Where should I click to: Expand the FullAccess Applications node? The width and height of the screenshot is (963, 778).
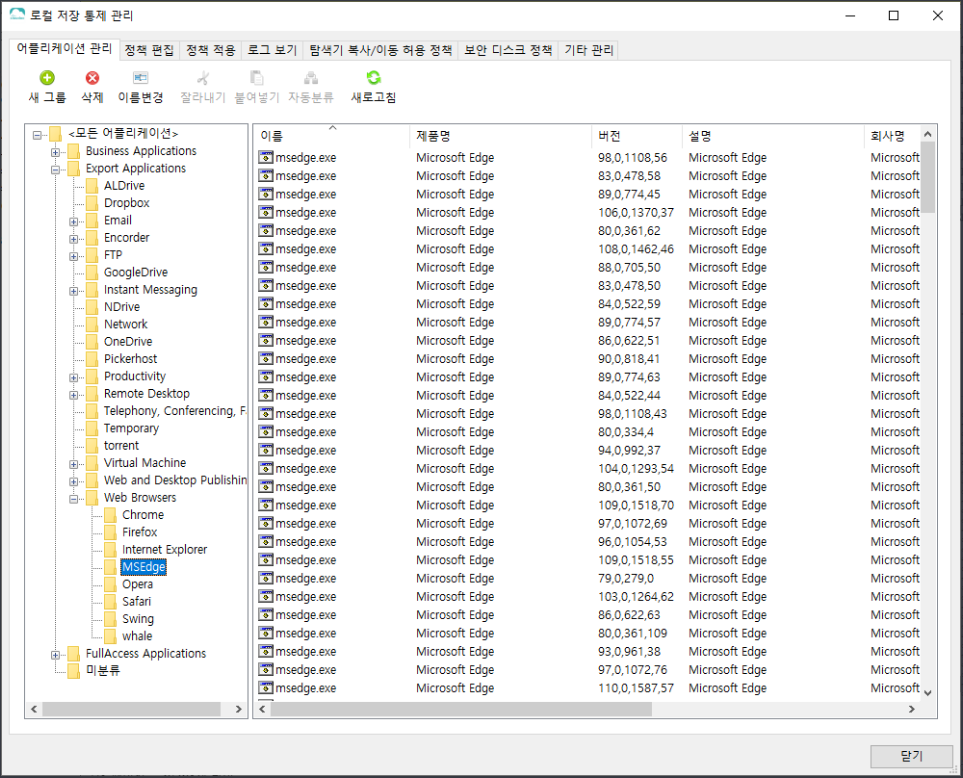(x=55, y=655)
